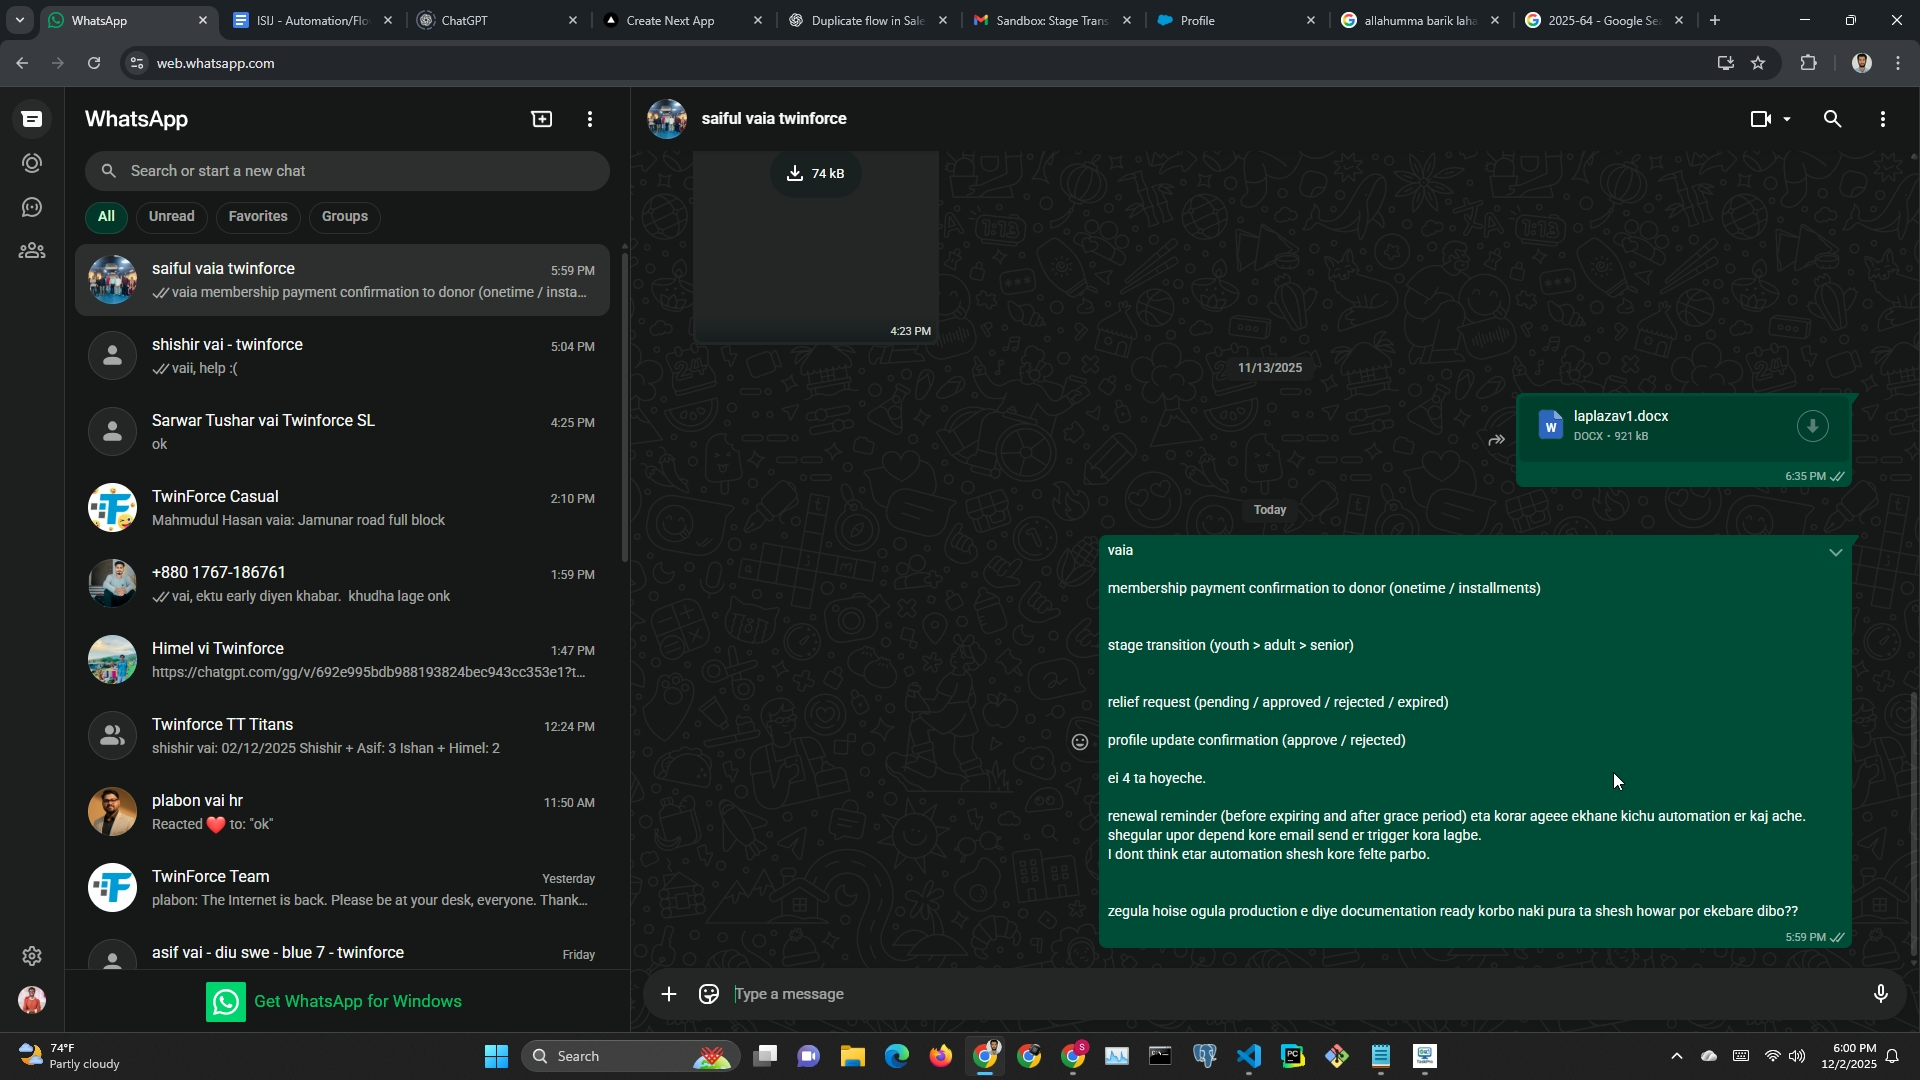Click the voice message microphone icon
The height and width of the screenshot is (1080, 1920).
(x=1880, y=994)
